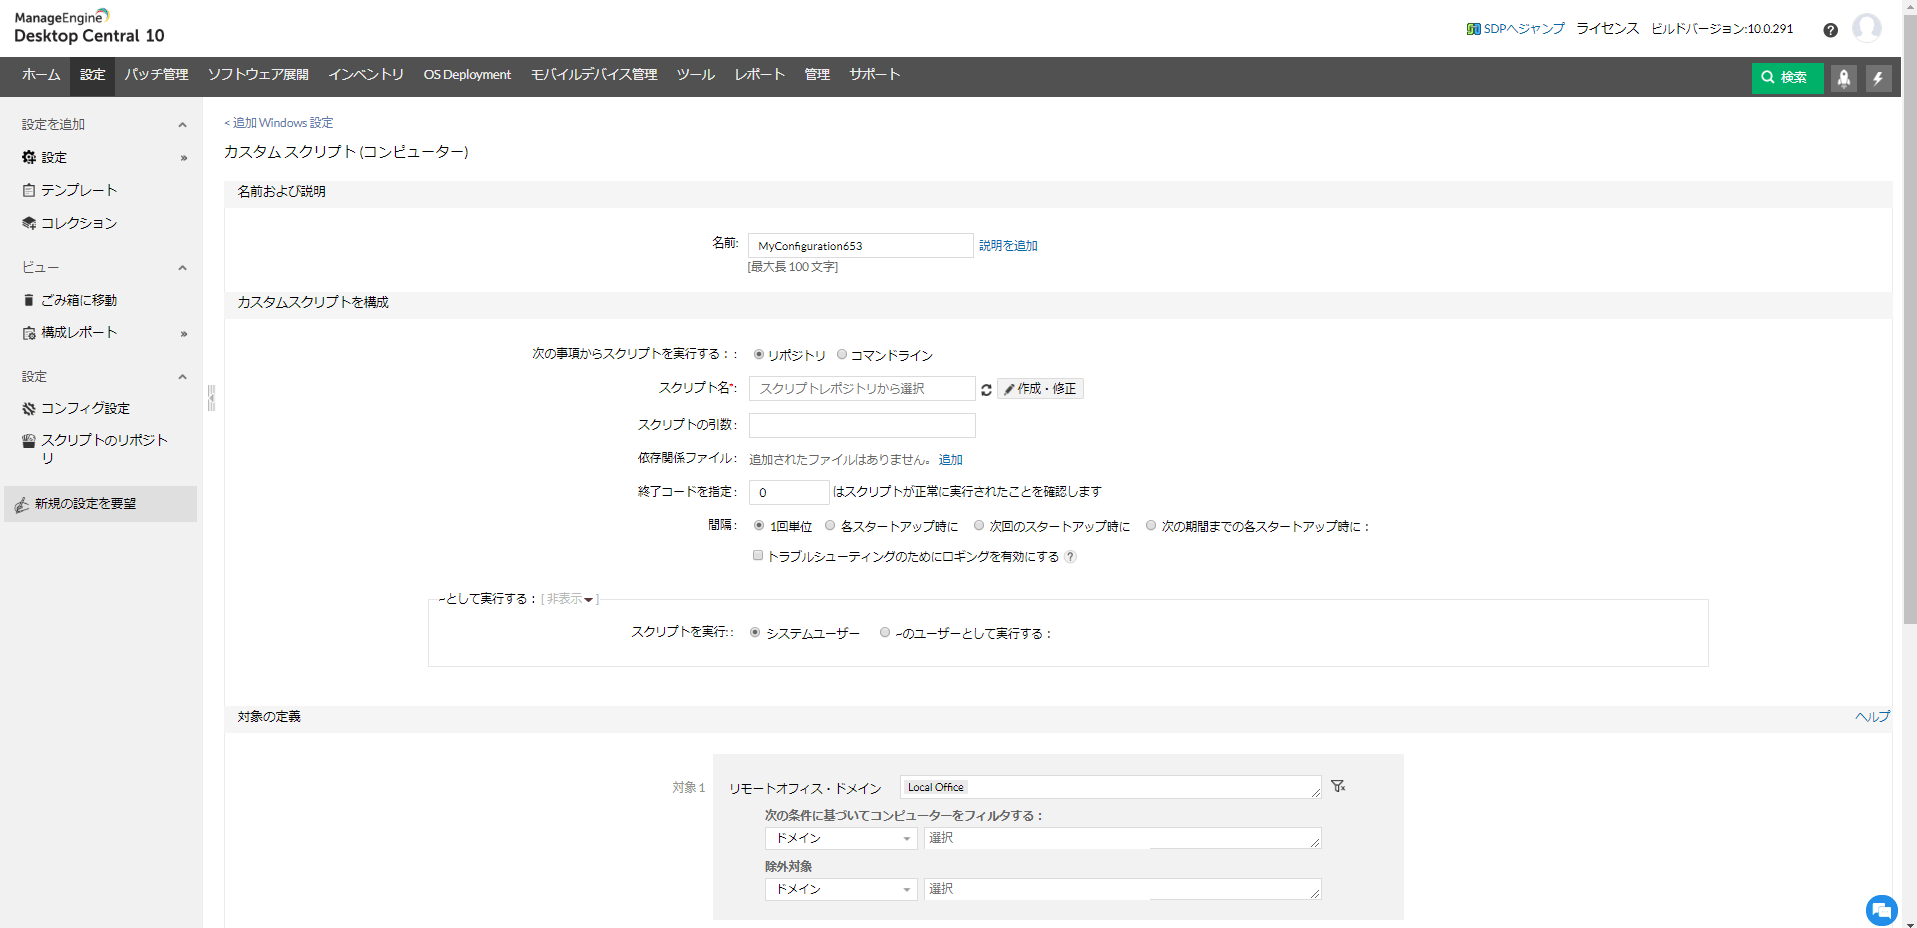This screenshot has height=928, width=1917.
Task: Select the 各スタートアップ時に radio button
Action: click(x=830, y=526)
